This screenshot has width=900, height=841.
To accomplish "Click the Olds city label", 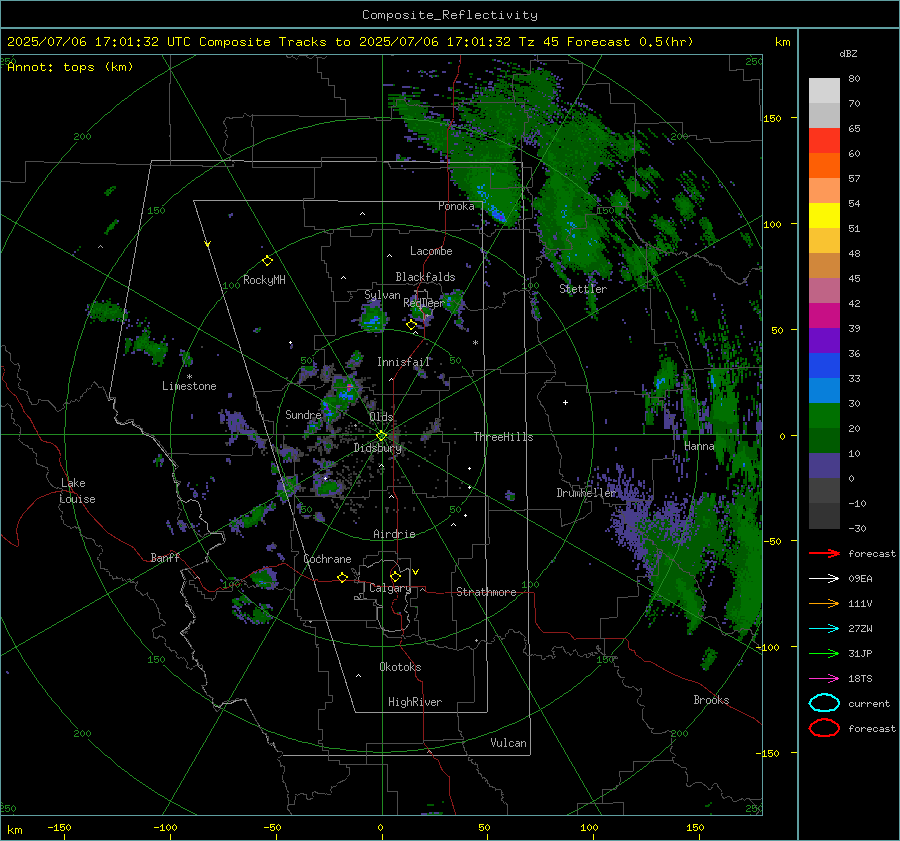I will click(x=381, y=417).
